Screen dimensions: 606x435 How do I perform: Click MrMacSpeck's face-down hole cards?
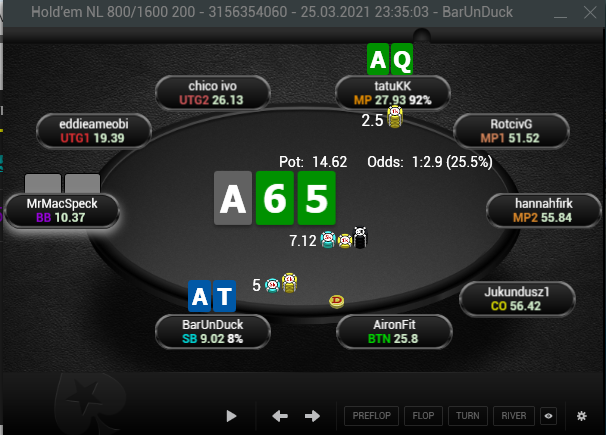[x=63, y=184]
